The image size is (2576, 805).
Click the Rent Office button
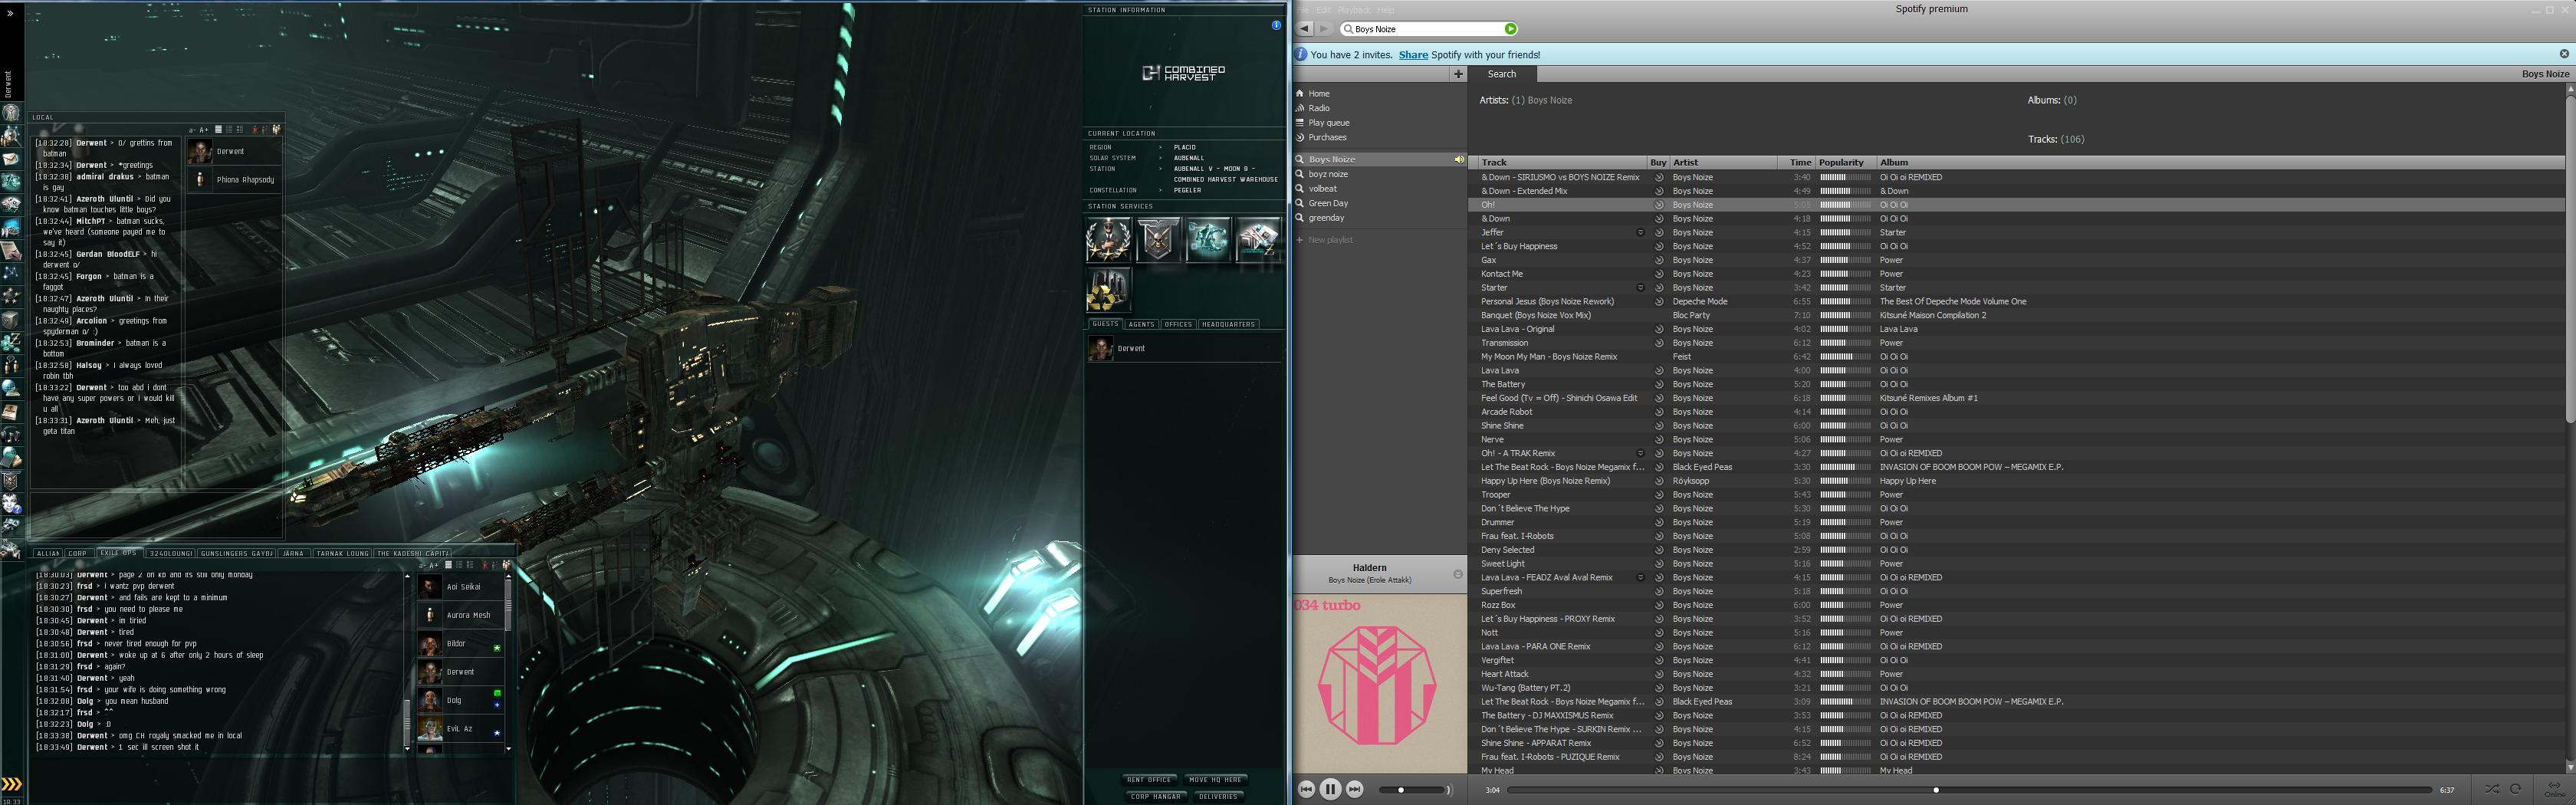[1149, 780]
